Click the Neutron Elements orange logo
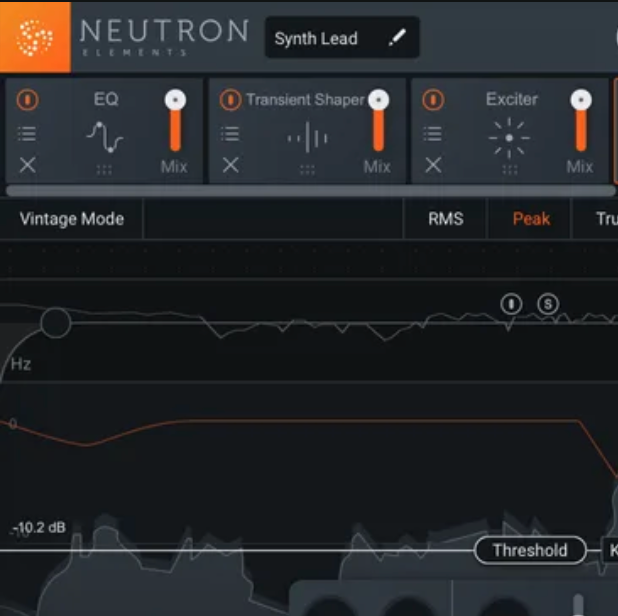The image size is (618, 616). click(35, 37)
